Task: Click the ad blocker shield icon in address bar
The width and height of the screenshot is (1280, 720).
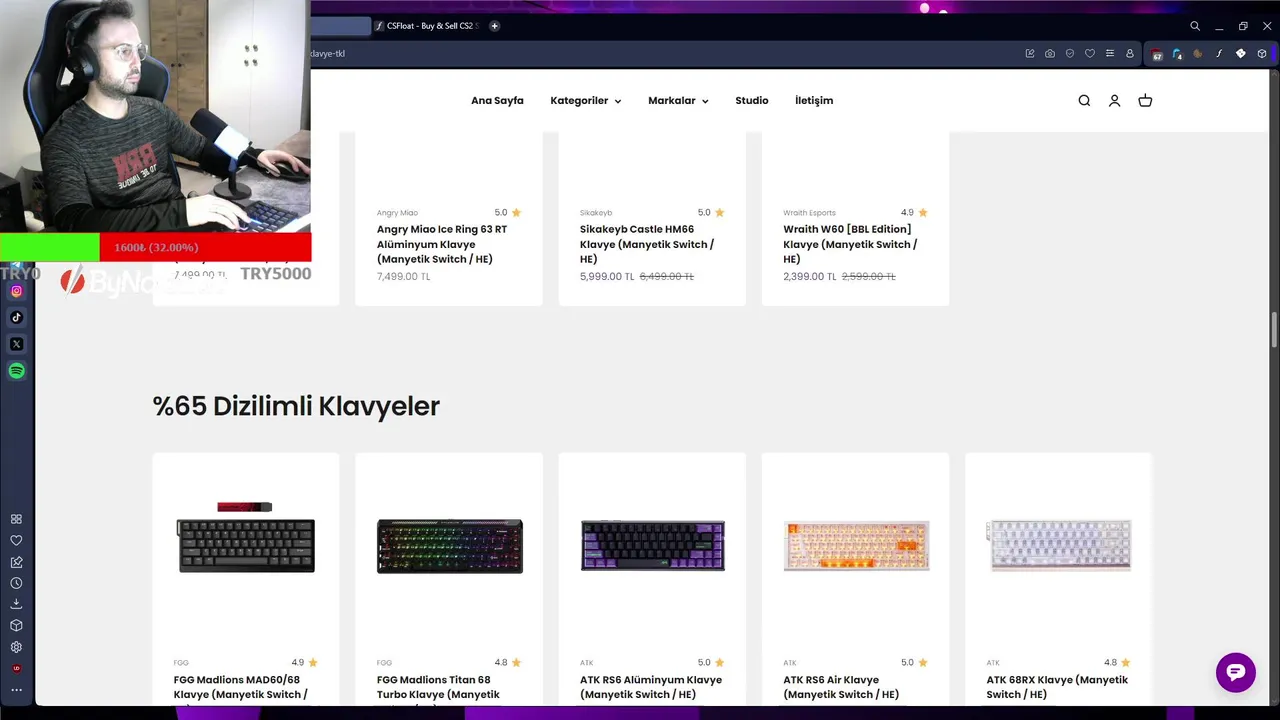Action: 1070,53
